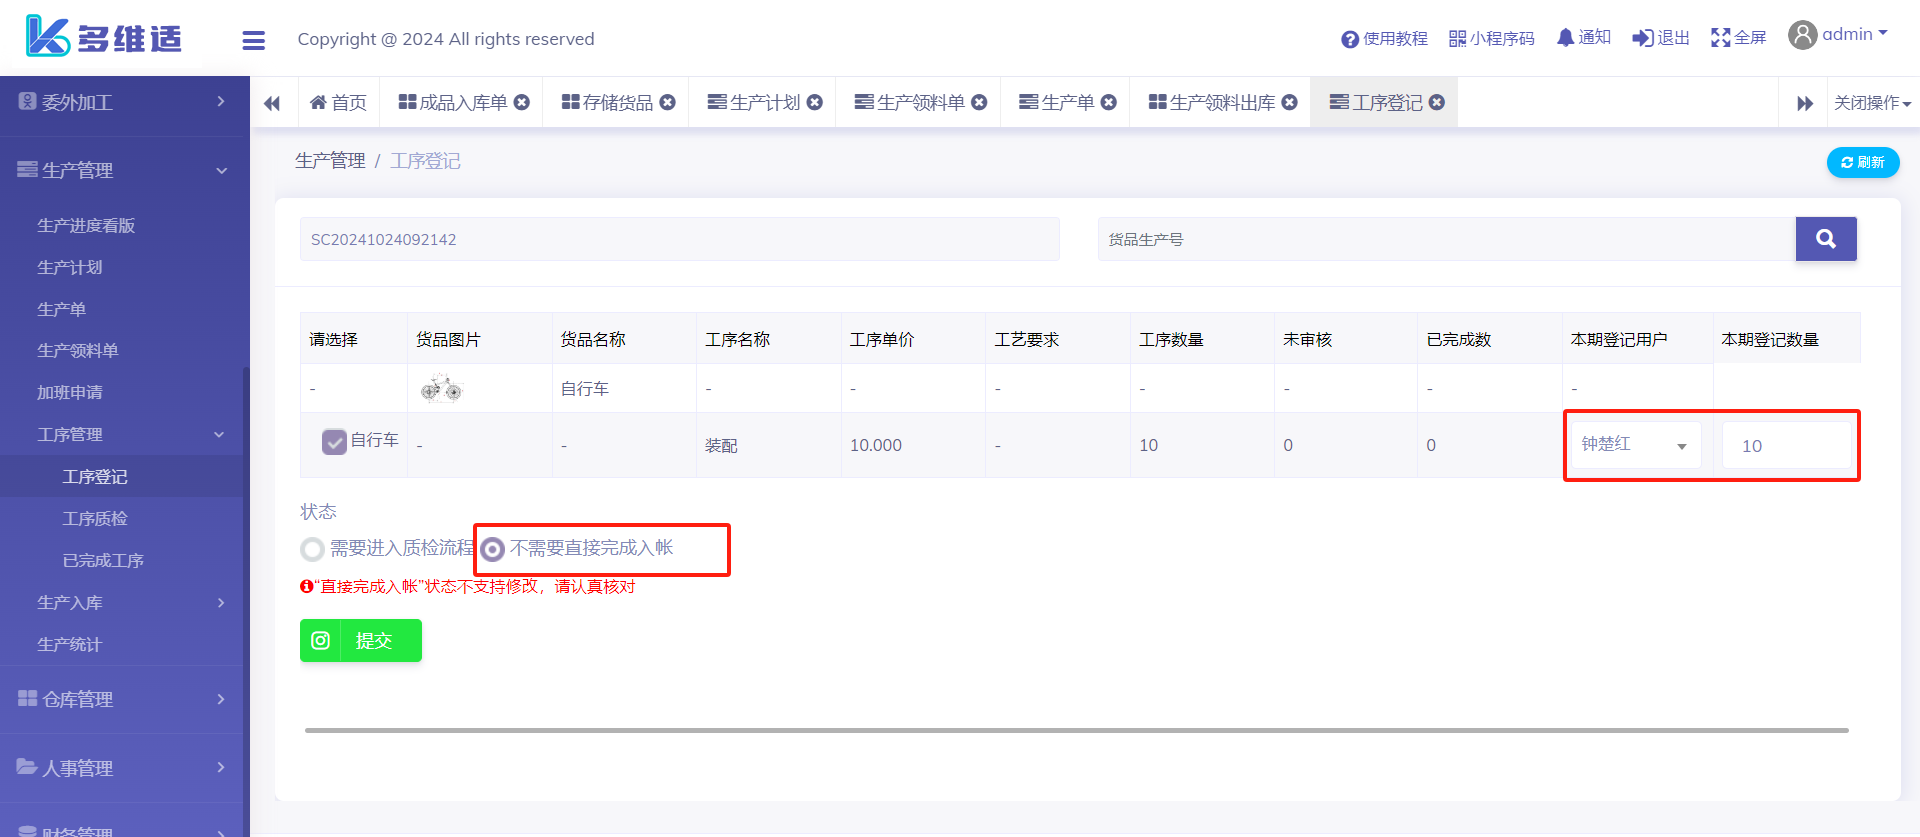
Task: Select 不需要直接完成入帐 radio option
Action: pyautogui.click(x=493, y=549)
